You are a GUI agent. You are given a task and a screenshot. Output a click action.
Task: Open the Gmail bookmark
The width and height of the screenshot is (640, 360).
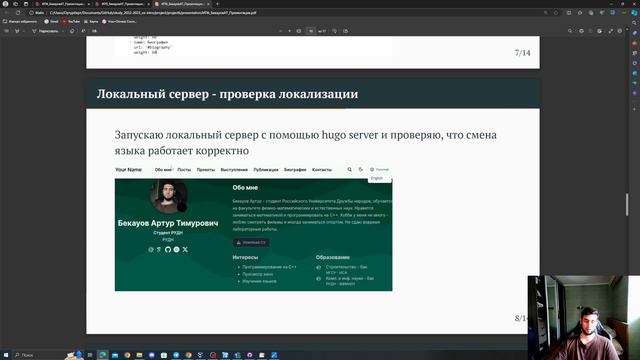(51, 21)
